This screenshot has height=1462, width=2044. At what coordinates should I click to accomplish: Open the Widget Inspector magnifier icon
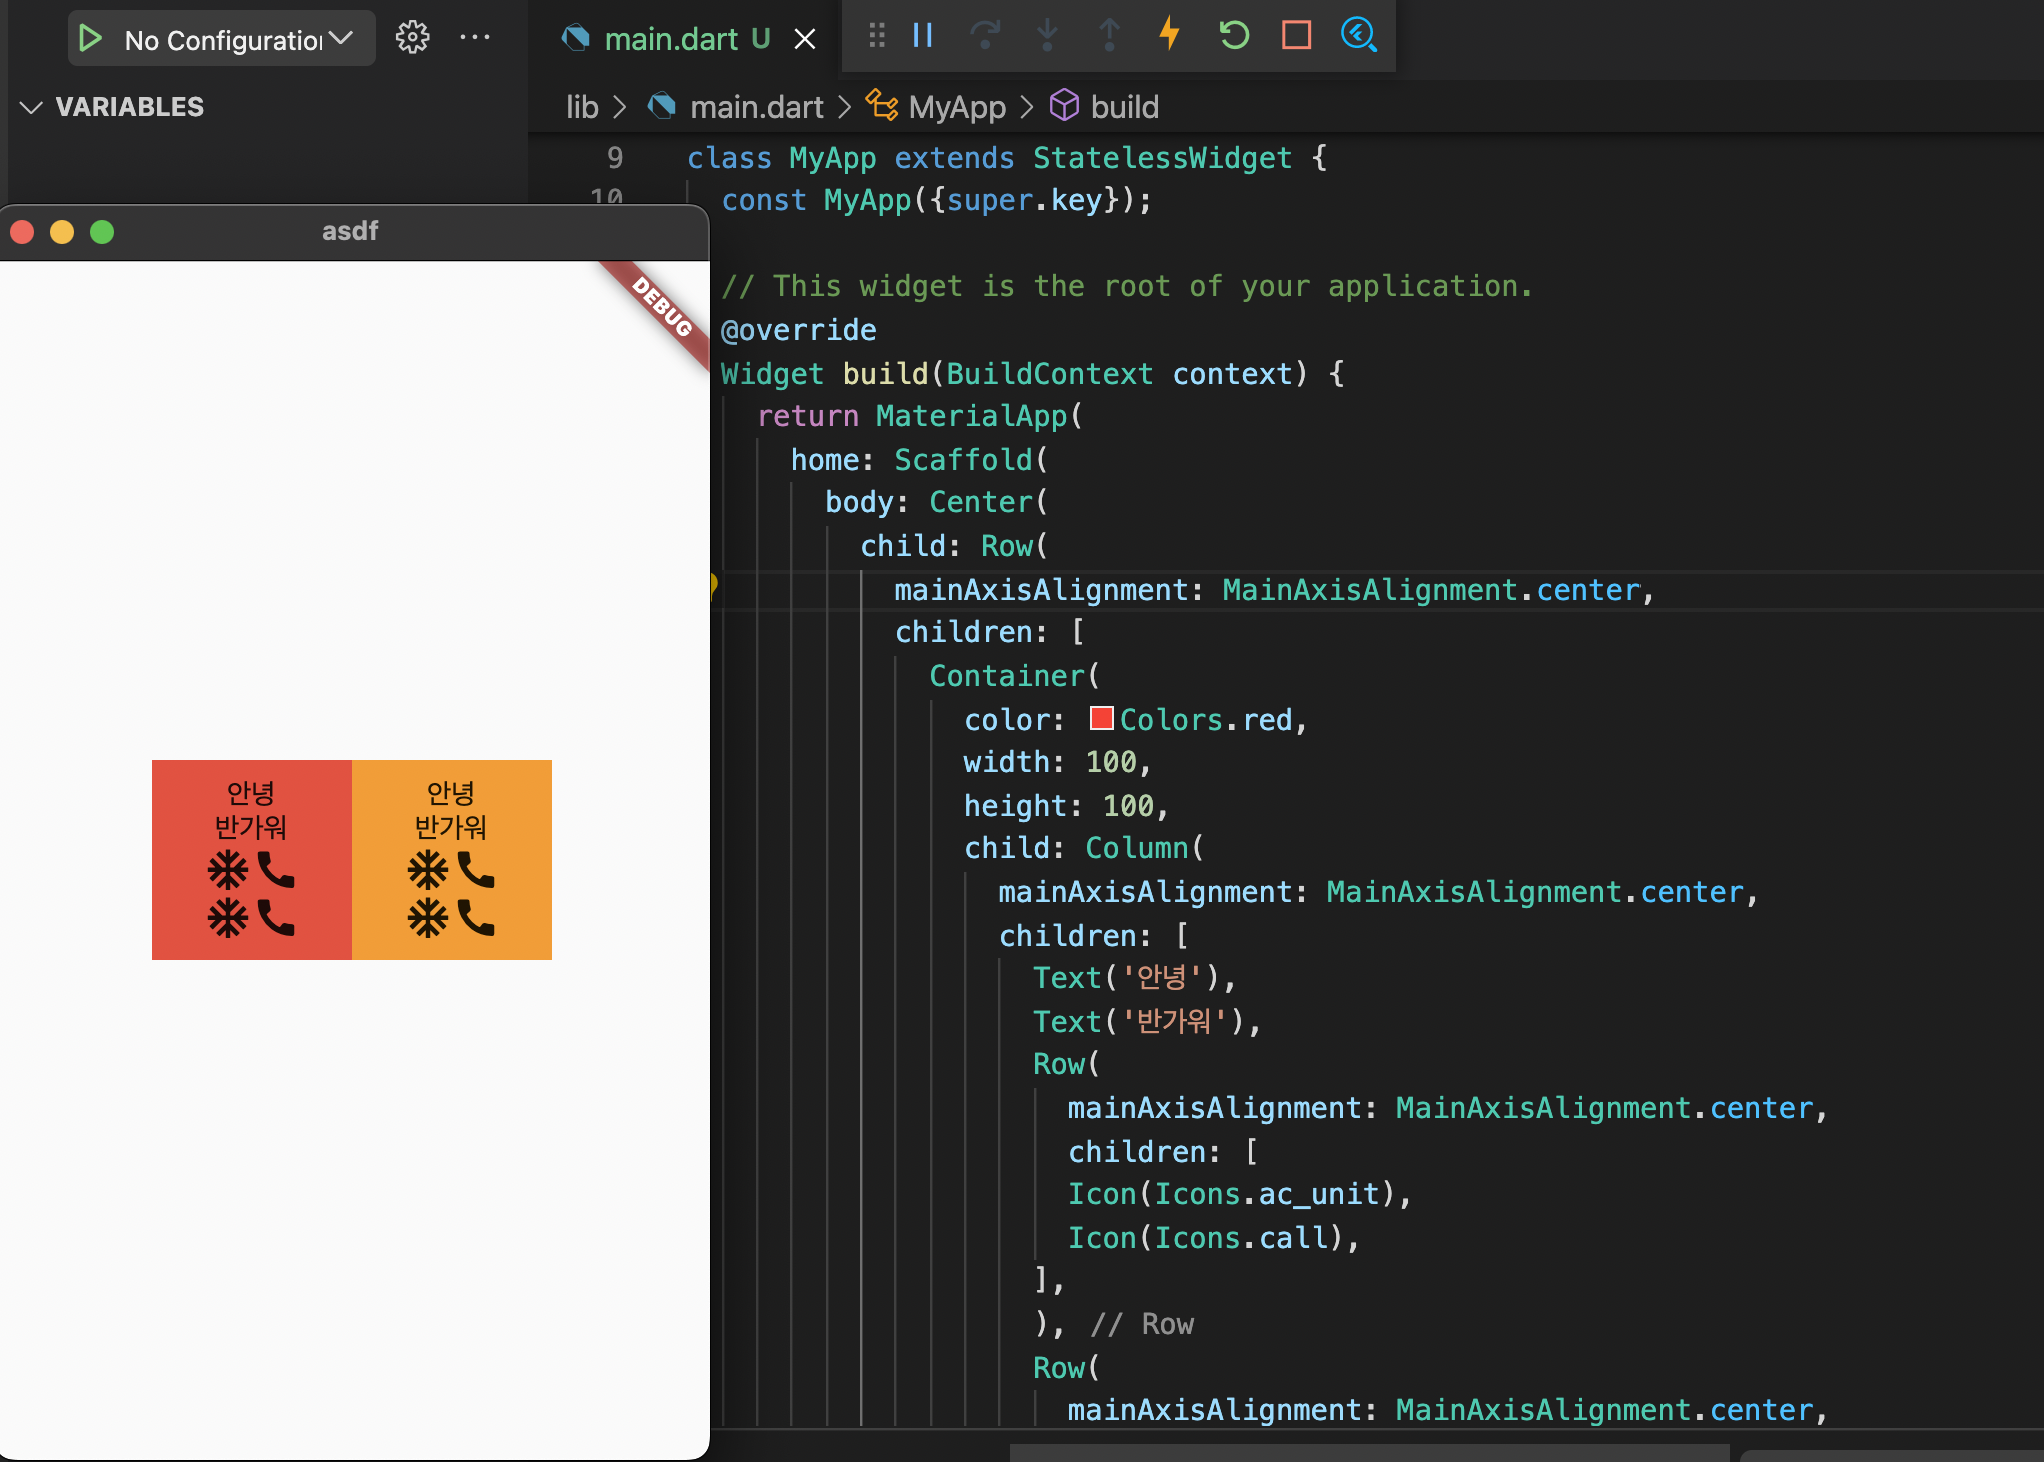[x=1358, y=36]
